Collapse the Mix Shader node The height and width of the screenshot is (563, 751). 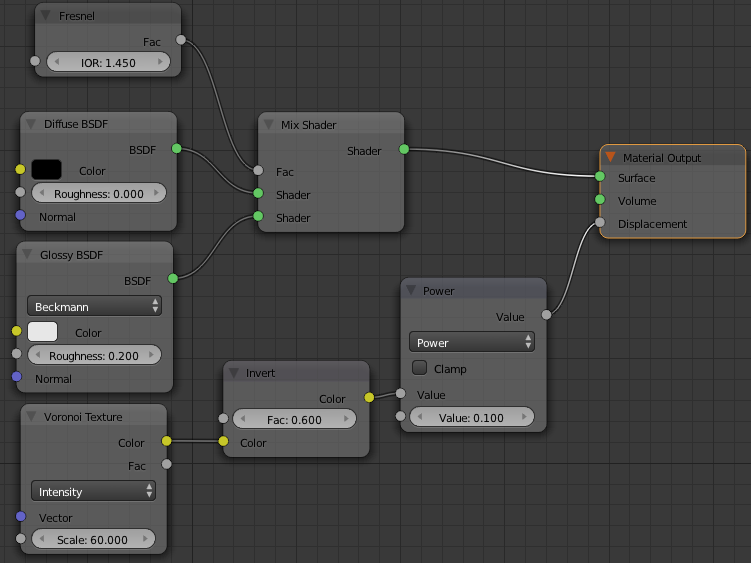268,125
